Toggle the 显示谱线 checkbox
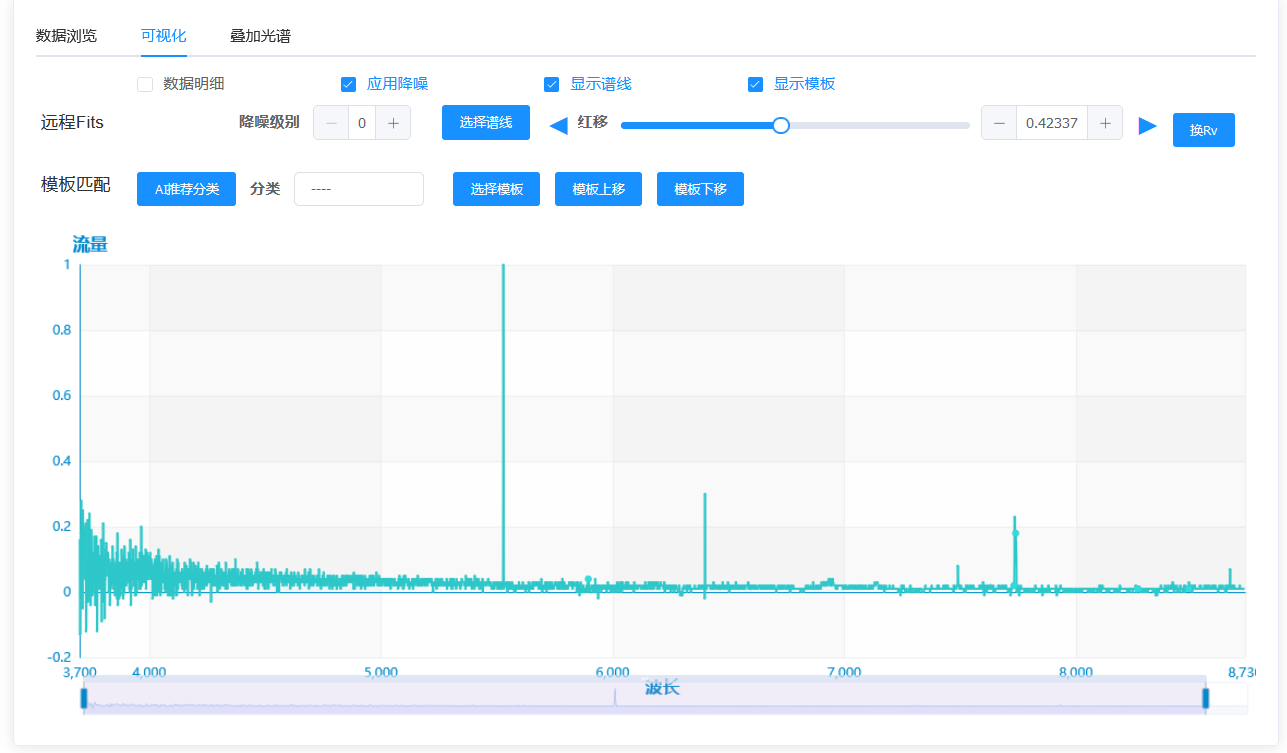Image resolution: width=1287 pixels, height=753 pixels. tap(551, 84)
